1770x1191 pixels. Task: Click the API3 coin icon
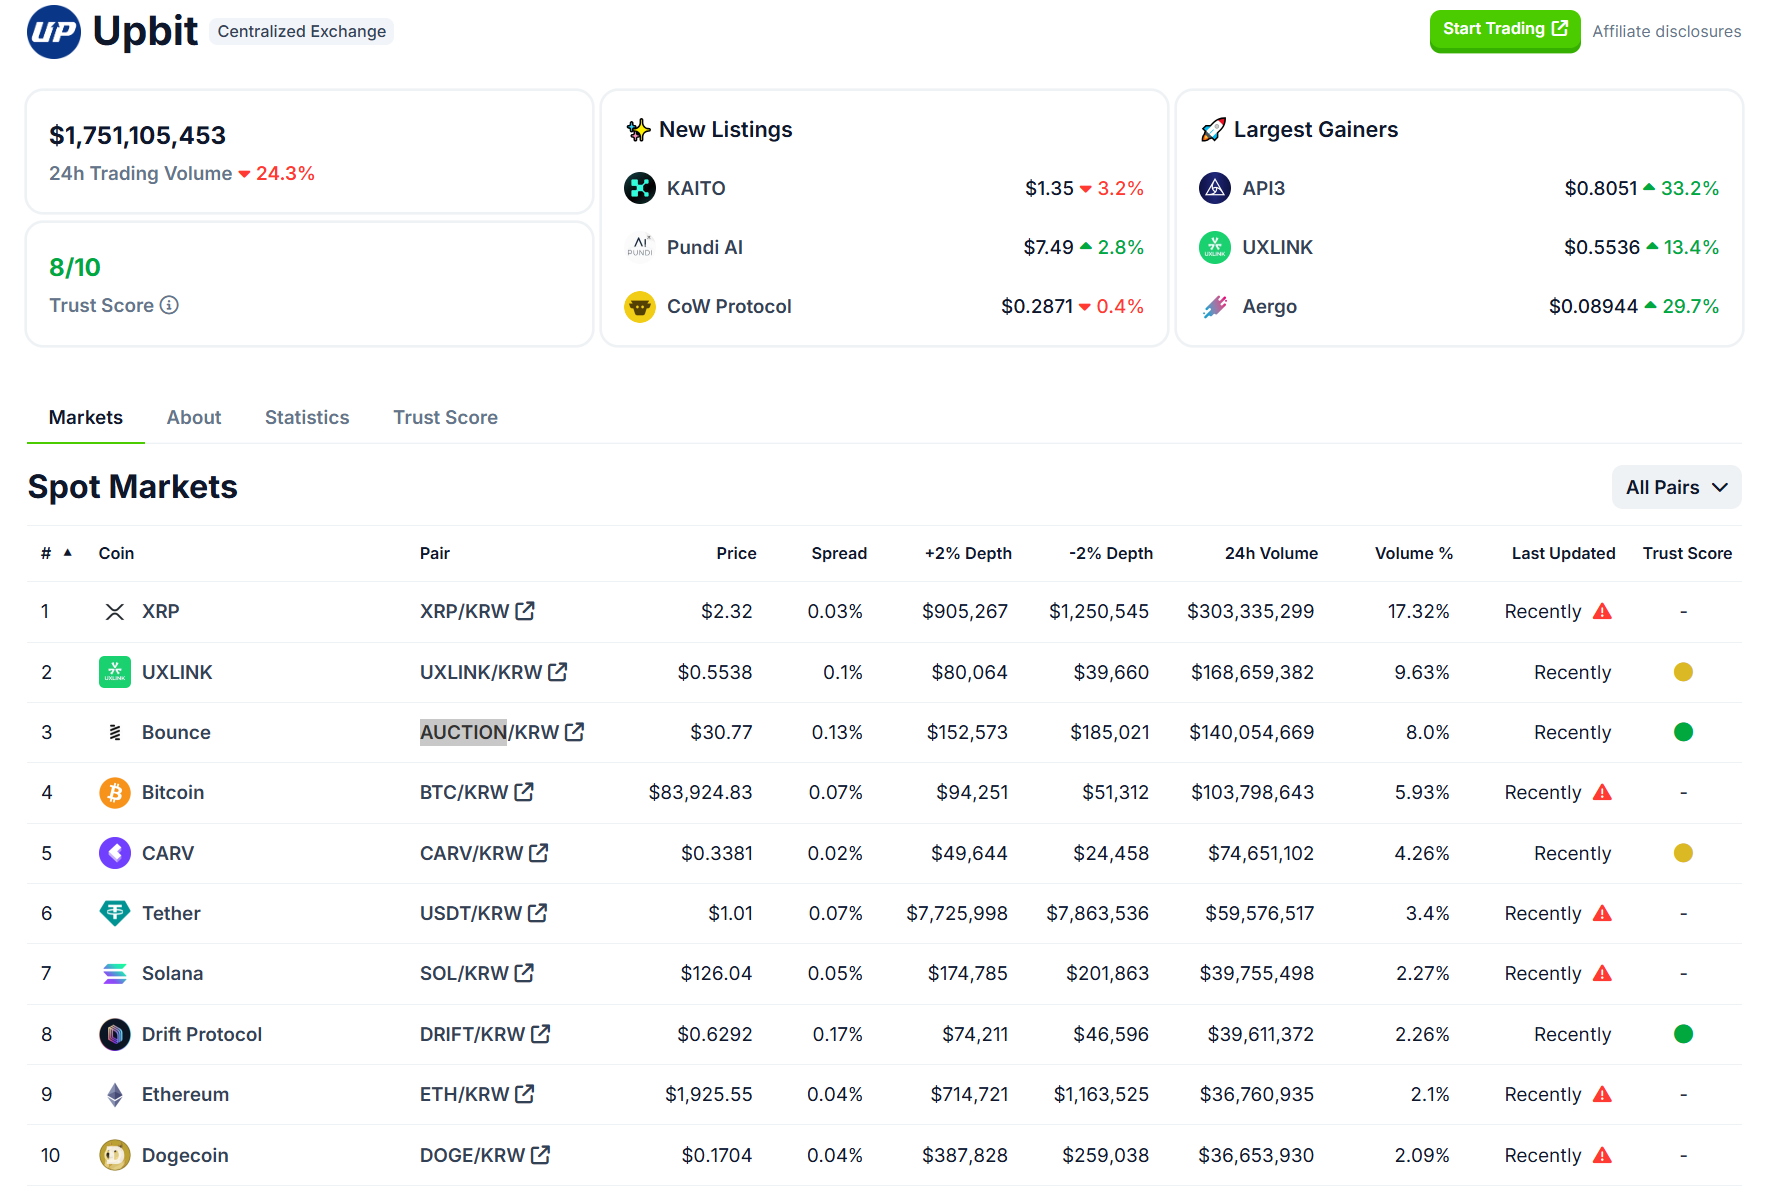tap(1215, 188)
